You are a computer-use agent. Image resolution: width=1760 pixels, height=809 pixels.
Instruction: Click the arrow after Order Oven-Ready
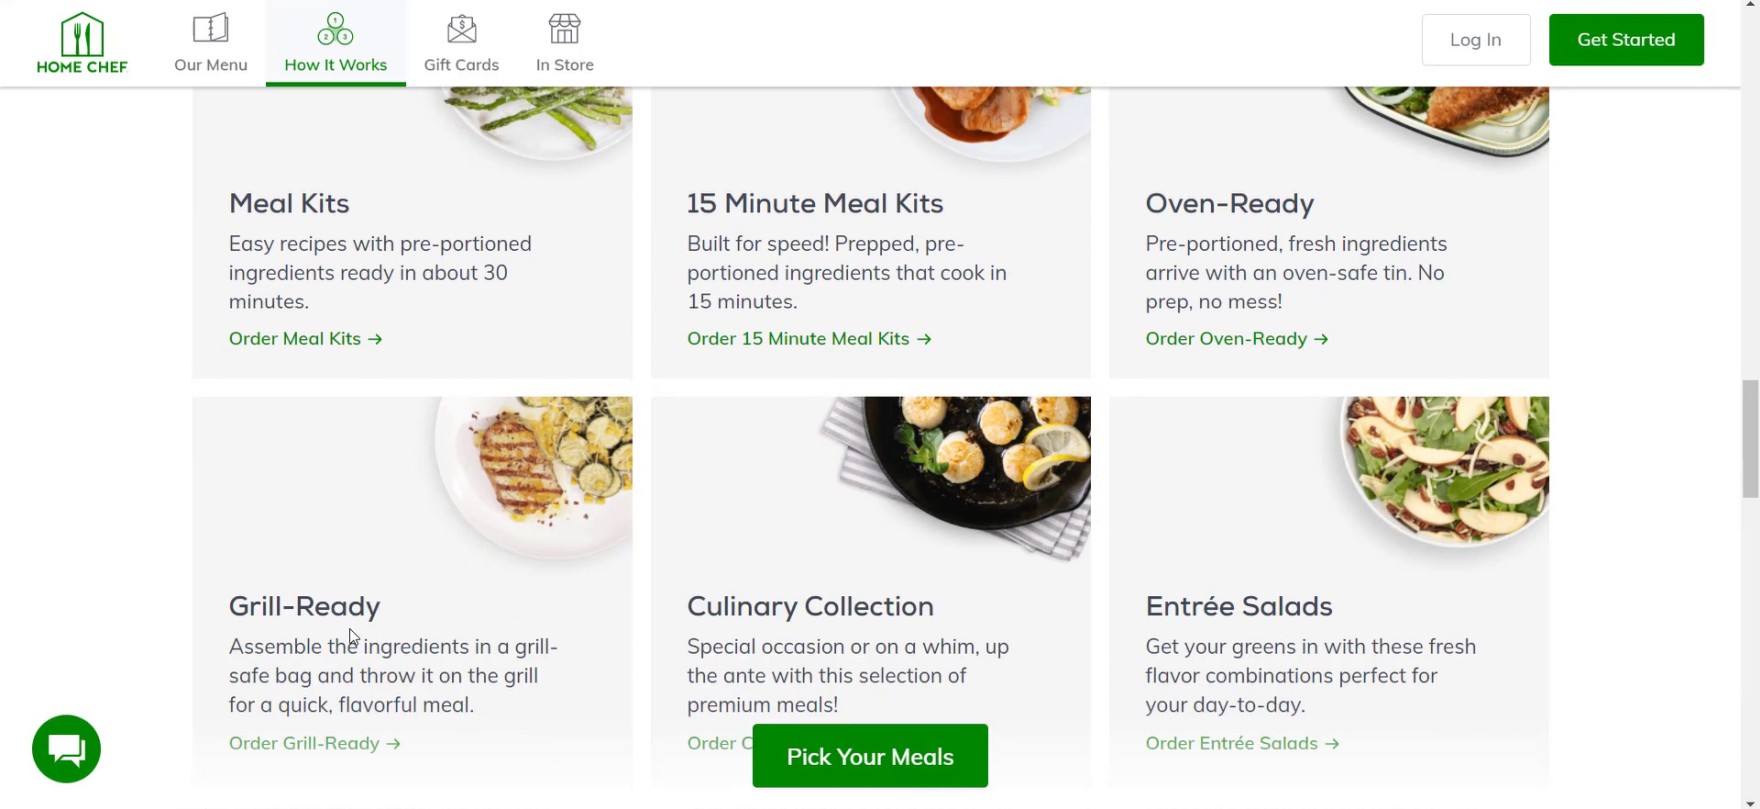point(1321,339)
